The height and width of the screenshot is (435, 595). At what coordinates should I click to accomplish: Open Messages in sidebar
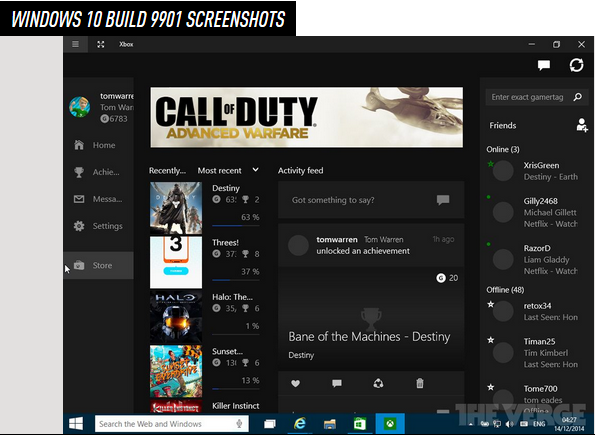[99, 199]
